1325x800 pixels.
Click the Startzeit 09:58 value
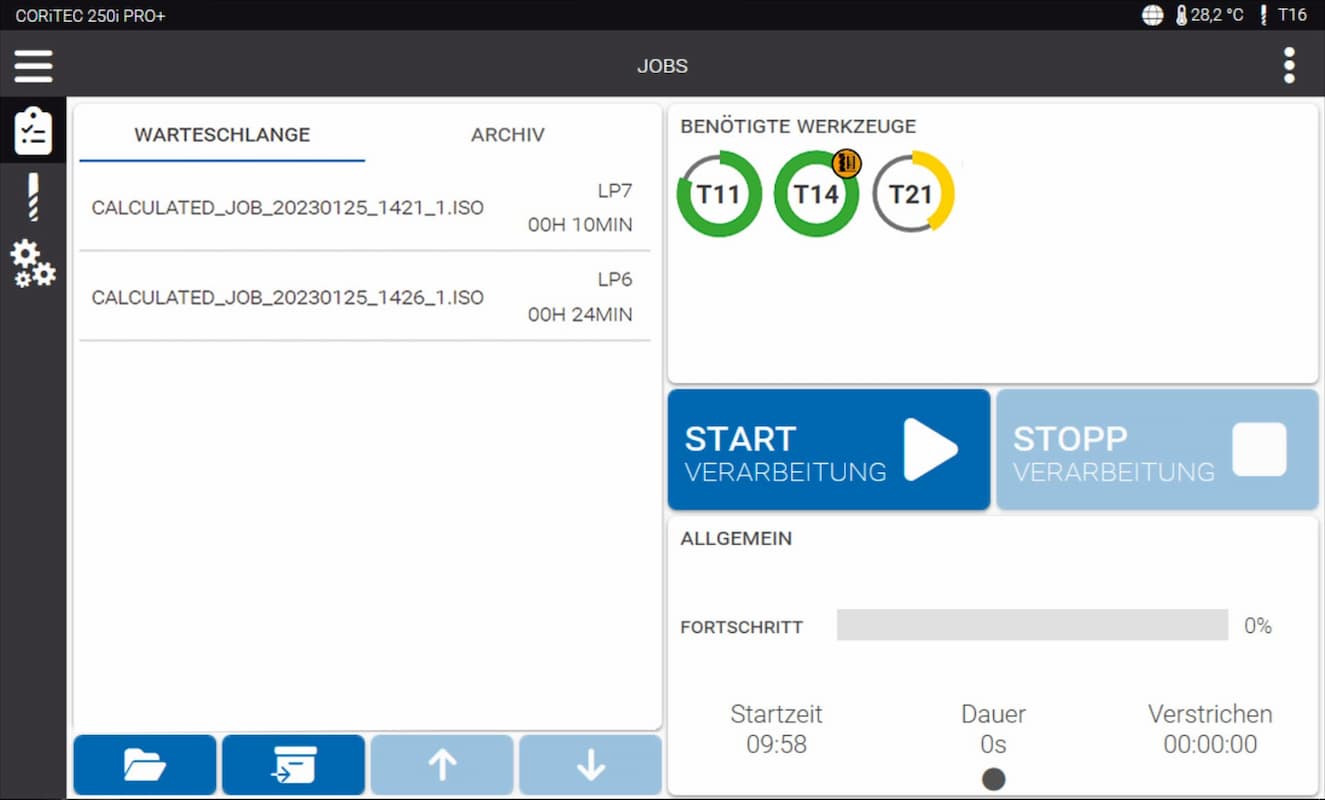coord(776,745)
